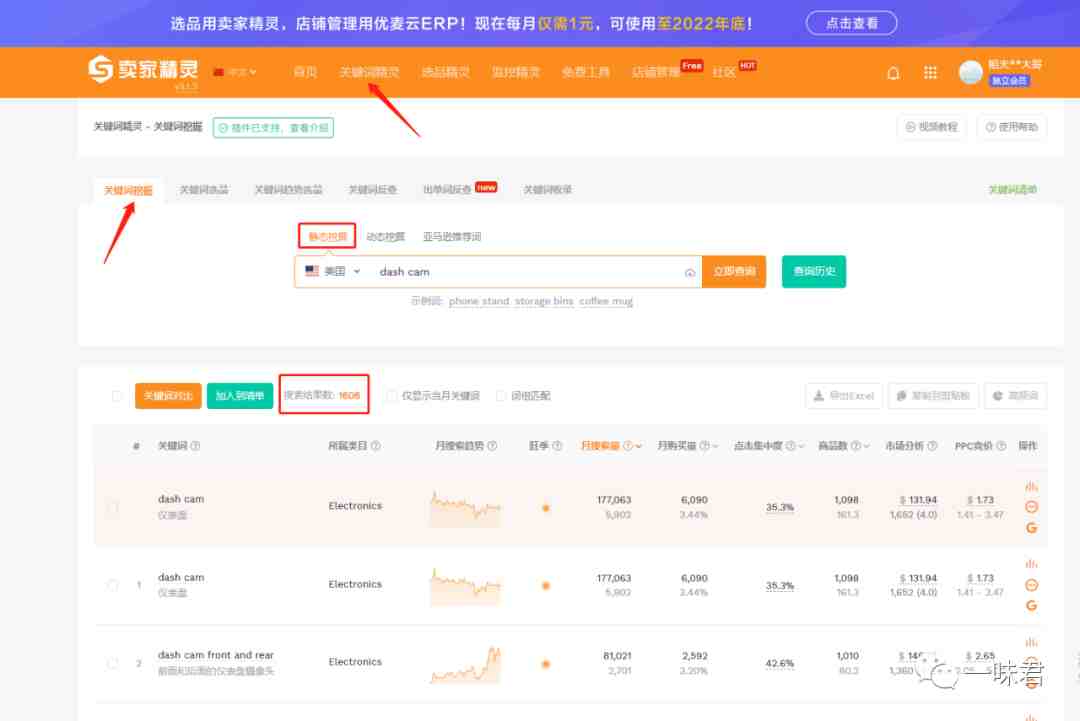1080x721 pixels.
Task: Click the green 加入到清单 button
Action: pos(240,396)
